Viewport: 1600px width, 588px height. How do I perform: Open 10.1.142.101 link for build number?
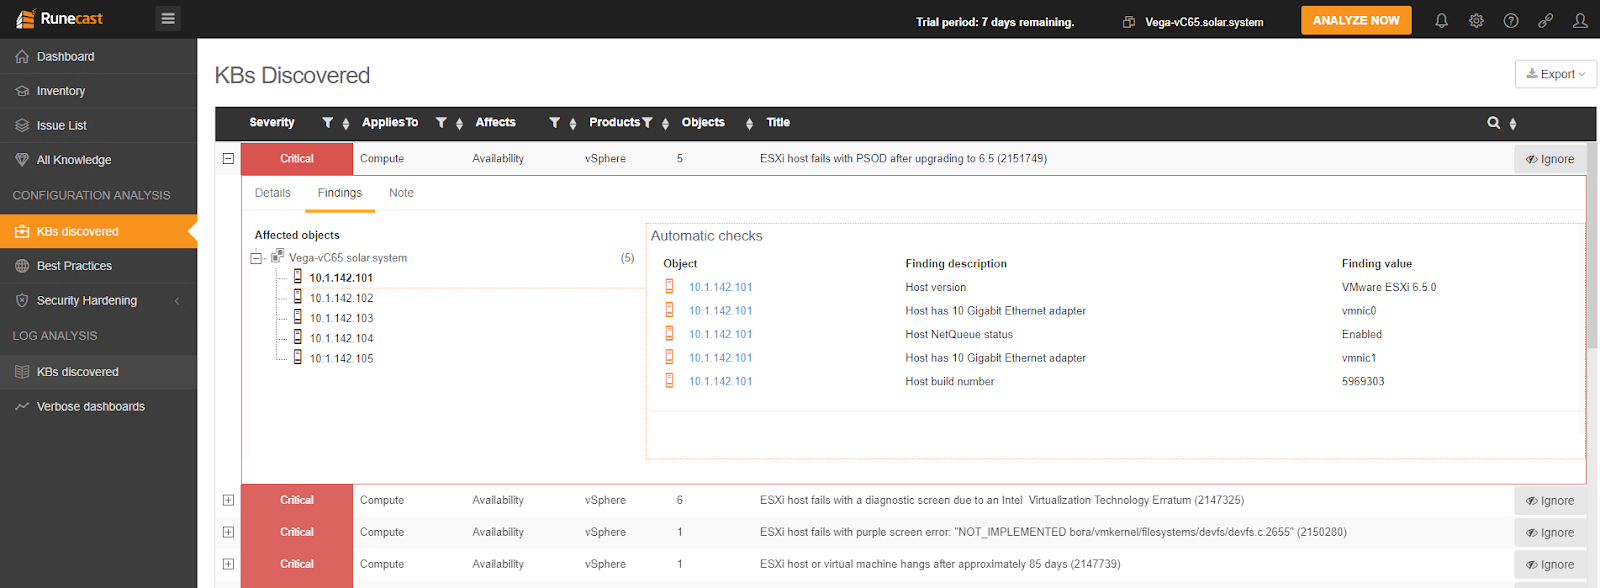tap(720, 381)
